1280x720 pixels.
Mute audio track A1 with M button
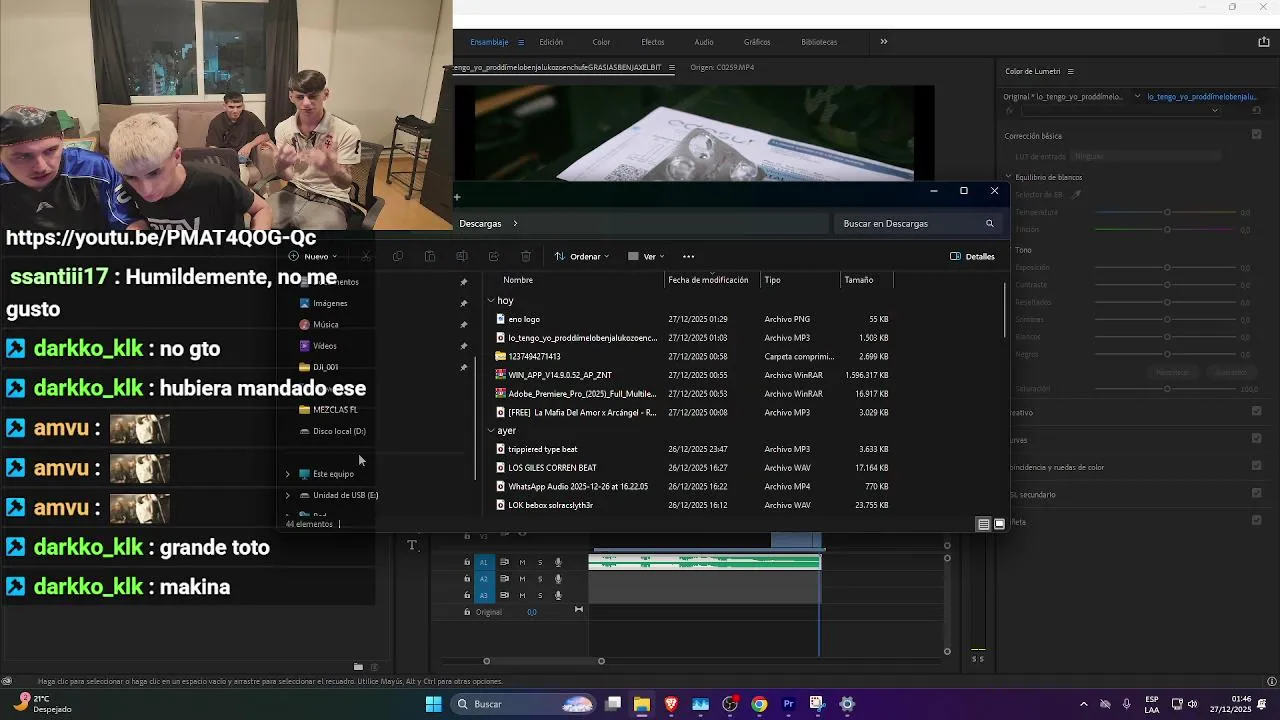pyautogui.click(x=522, y=562)
